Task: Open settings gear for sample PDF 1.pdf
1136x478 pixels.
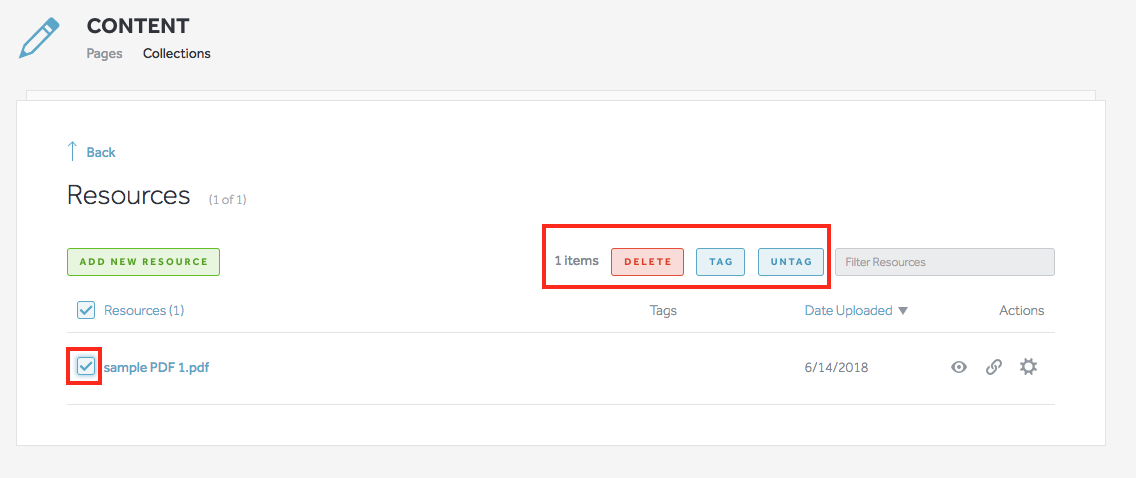Action: pos(1028,367)
